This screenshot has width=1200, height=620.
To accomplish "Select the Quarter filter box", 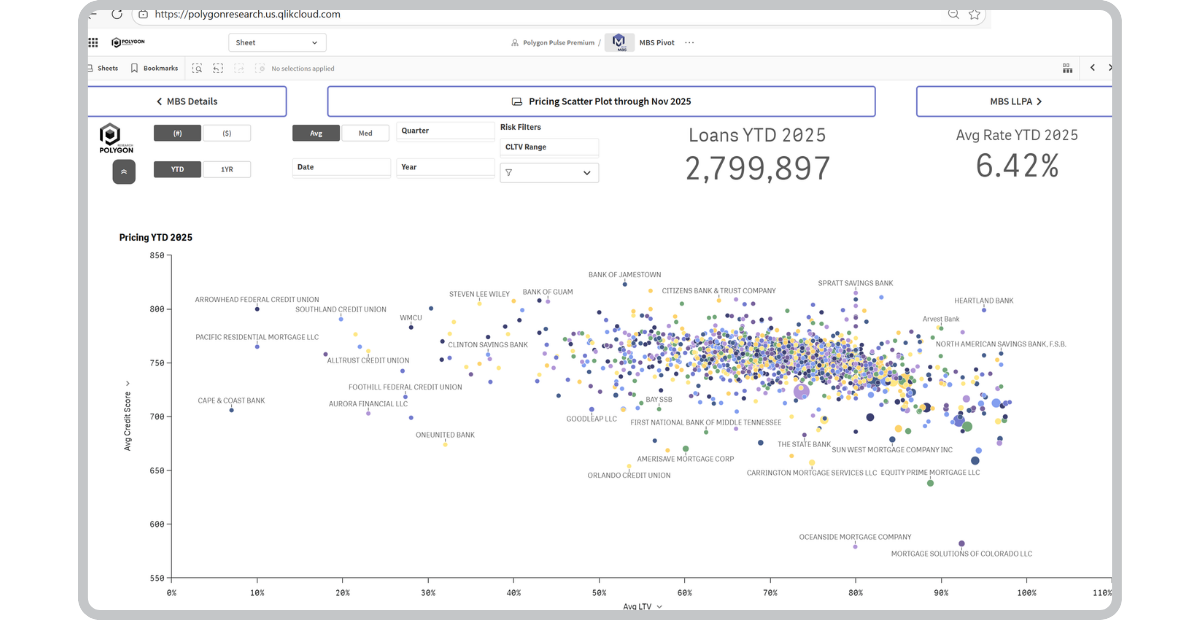I will click(x=445, y=131).
